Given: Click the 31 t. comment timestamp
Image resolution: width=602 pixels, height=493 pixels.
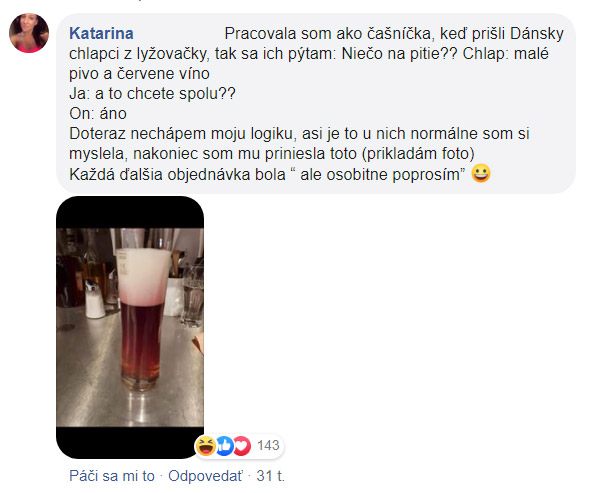Looking at the screenshot, I should (x=271, y=476).
